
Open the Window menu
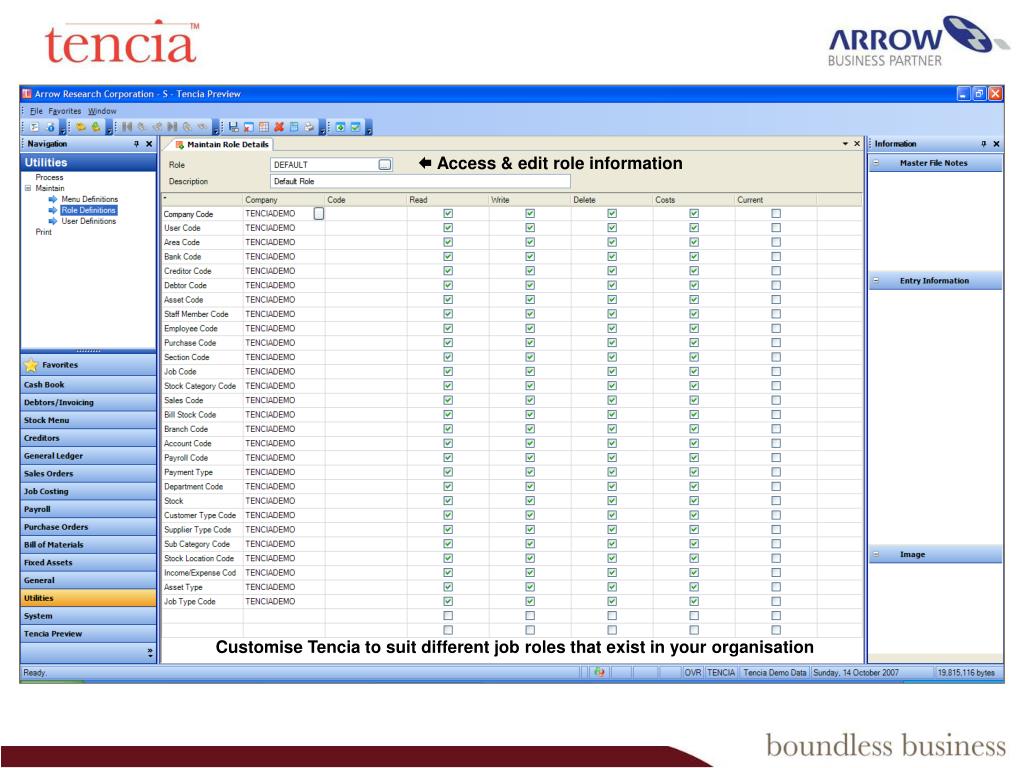pos(103,111)
